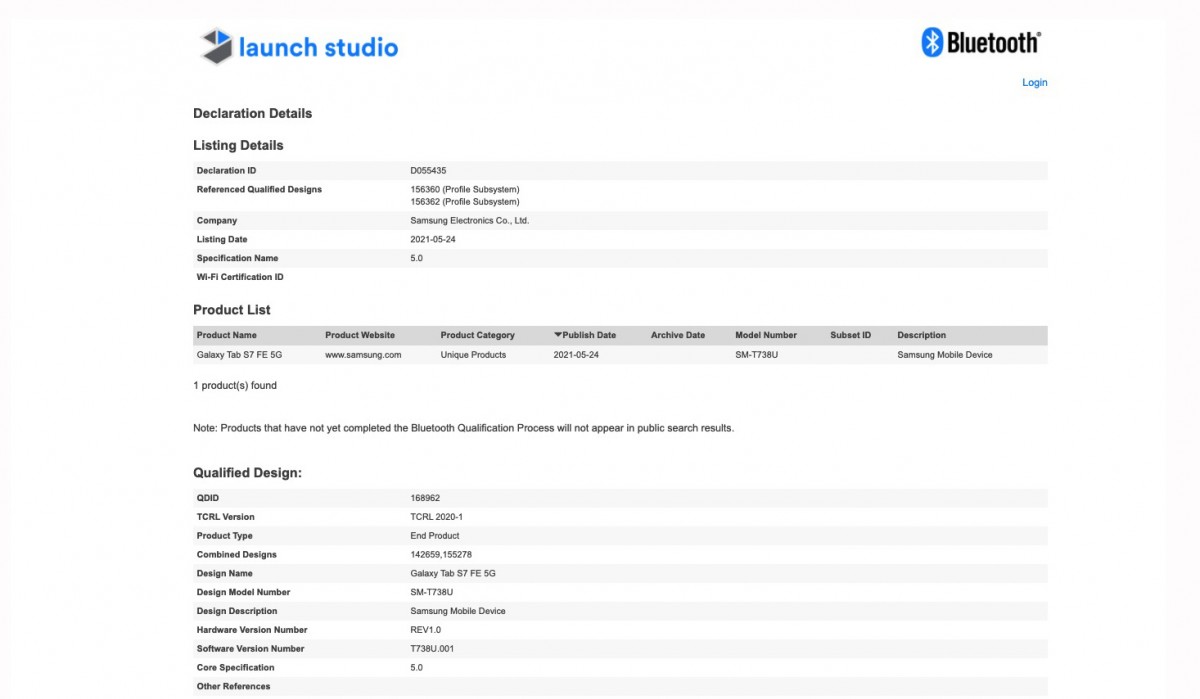Click the Product List heading

coord(232,310)
